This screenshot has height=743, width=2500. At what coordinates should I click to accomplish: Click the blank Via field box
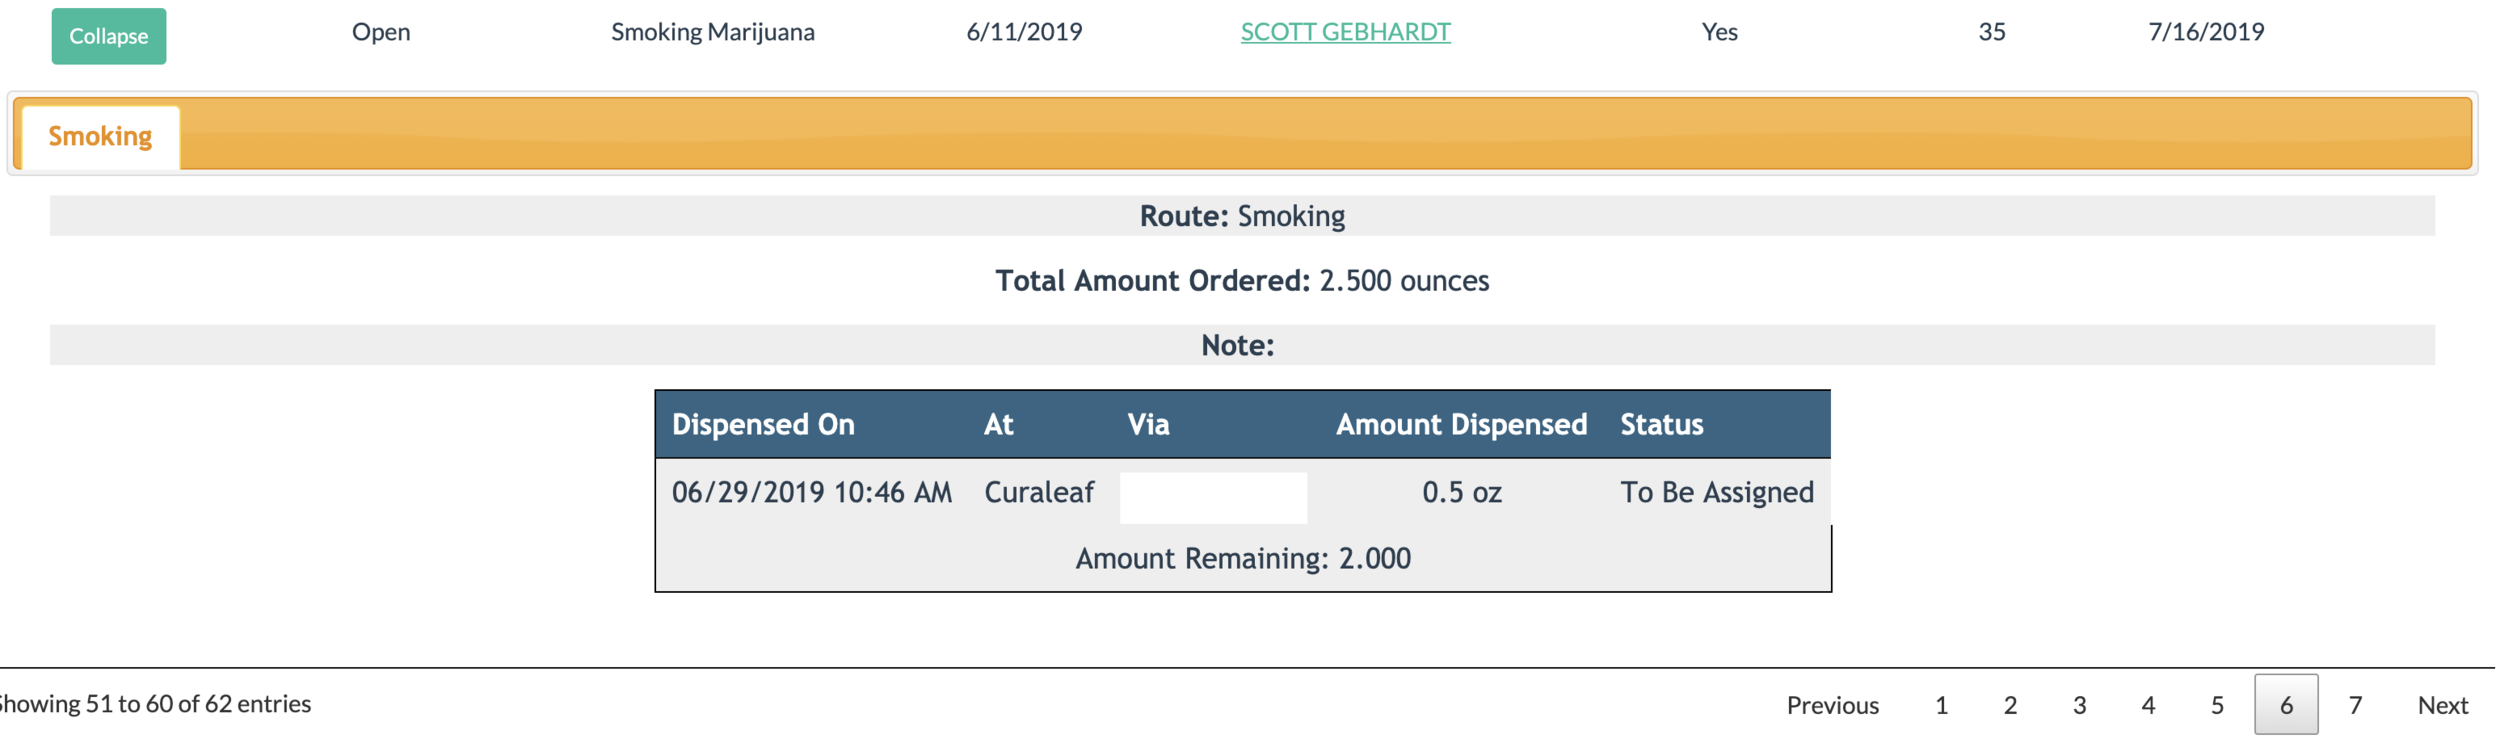[x=1213, y=497]
